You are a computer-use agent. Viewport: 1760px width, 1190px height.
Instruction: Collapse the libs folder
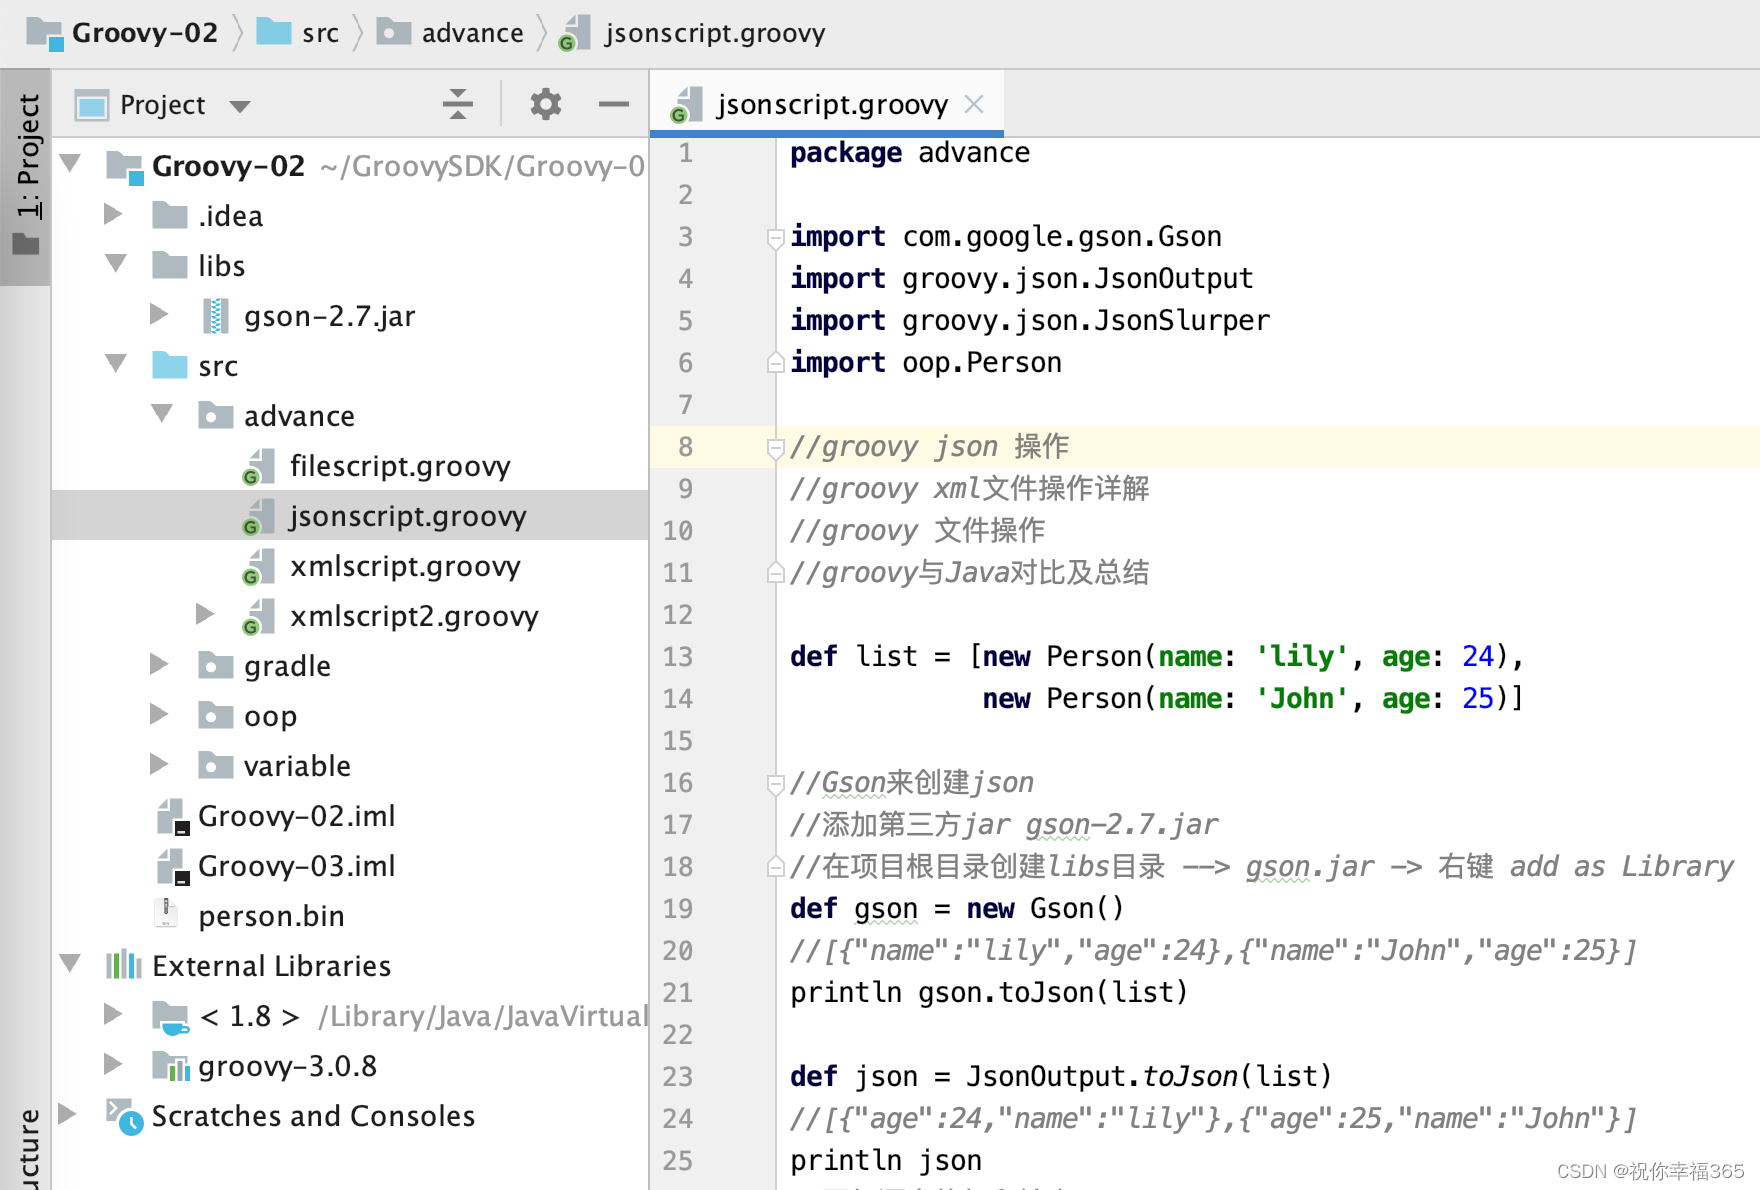[x=115, y=264]
